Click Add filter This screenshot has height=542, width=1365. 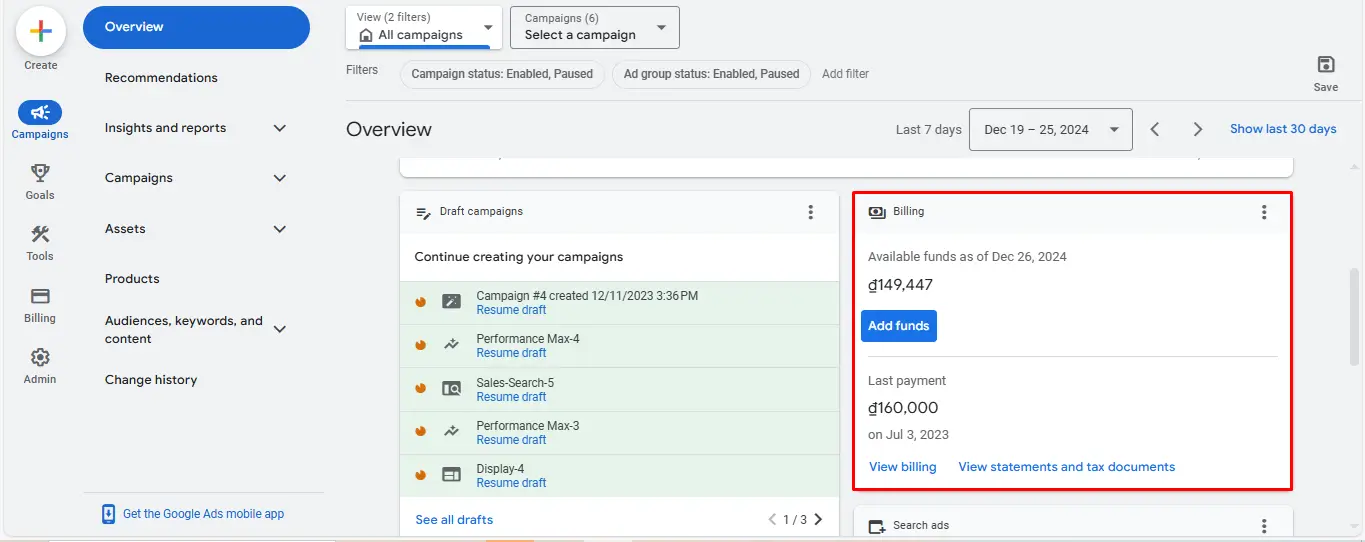click(845, 74)
